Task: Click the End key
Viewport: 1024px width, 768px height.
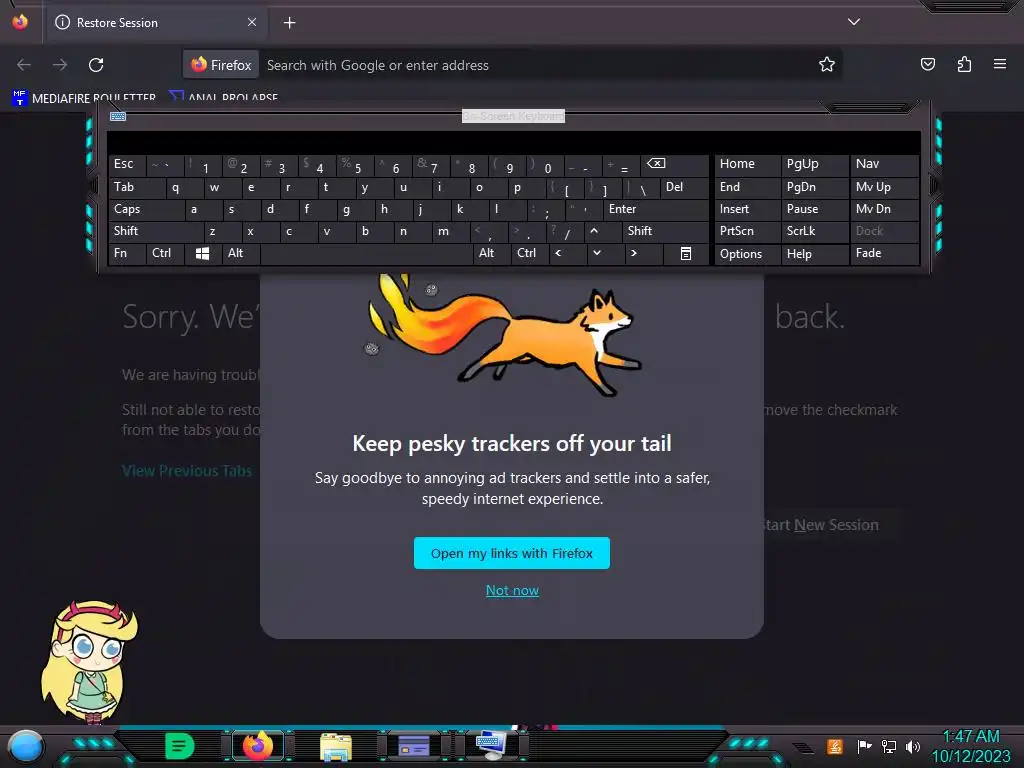Action: (x=748, y=187)
